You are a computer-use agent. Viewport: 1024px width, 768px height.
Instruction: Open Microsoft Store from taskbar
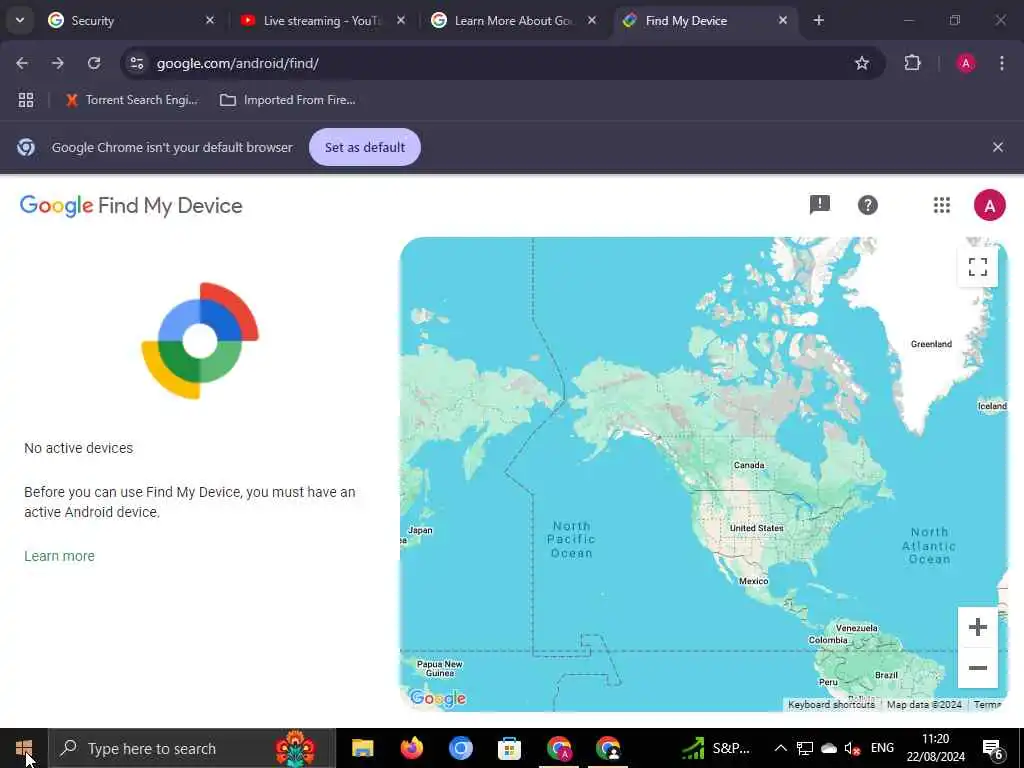pos(509,748)
